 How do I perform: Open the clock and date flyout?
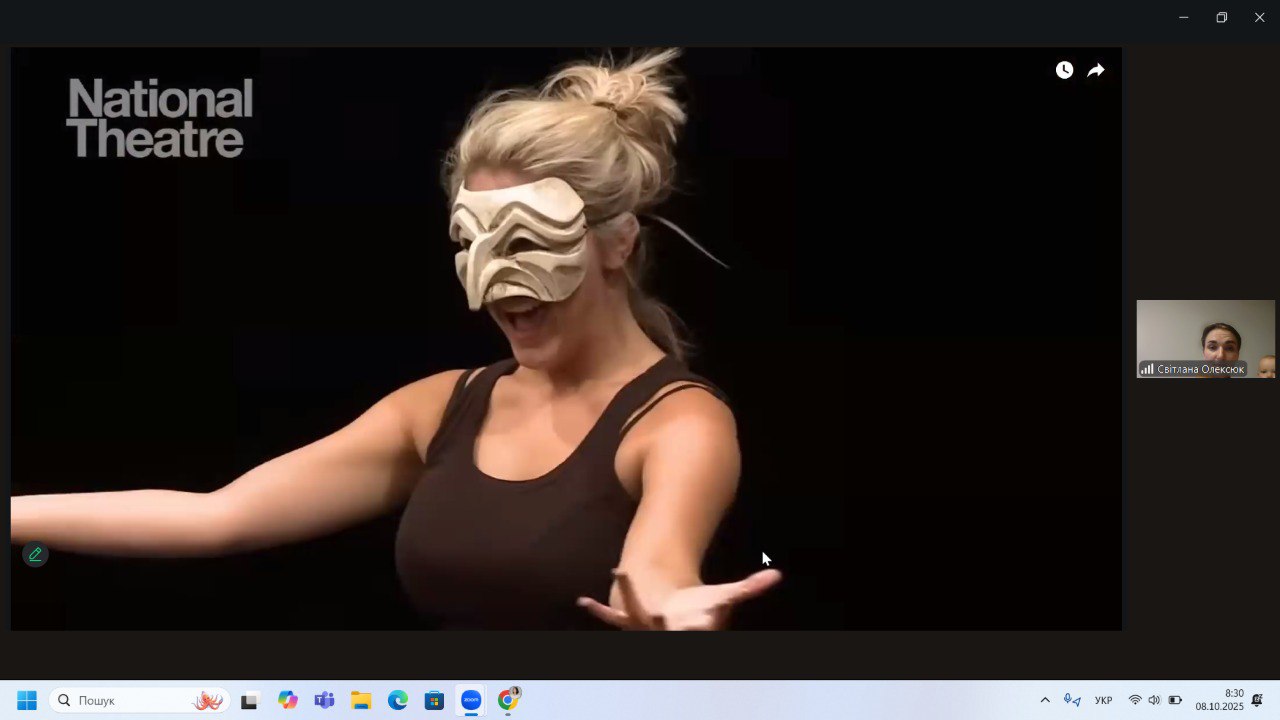point(1219,700)
